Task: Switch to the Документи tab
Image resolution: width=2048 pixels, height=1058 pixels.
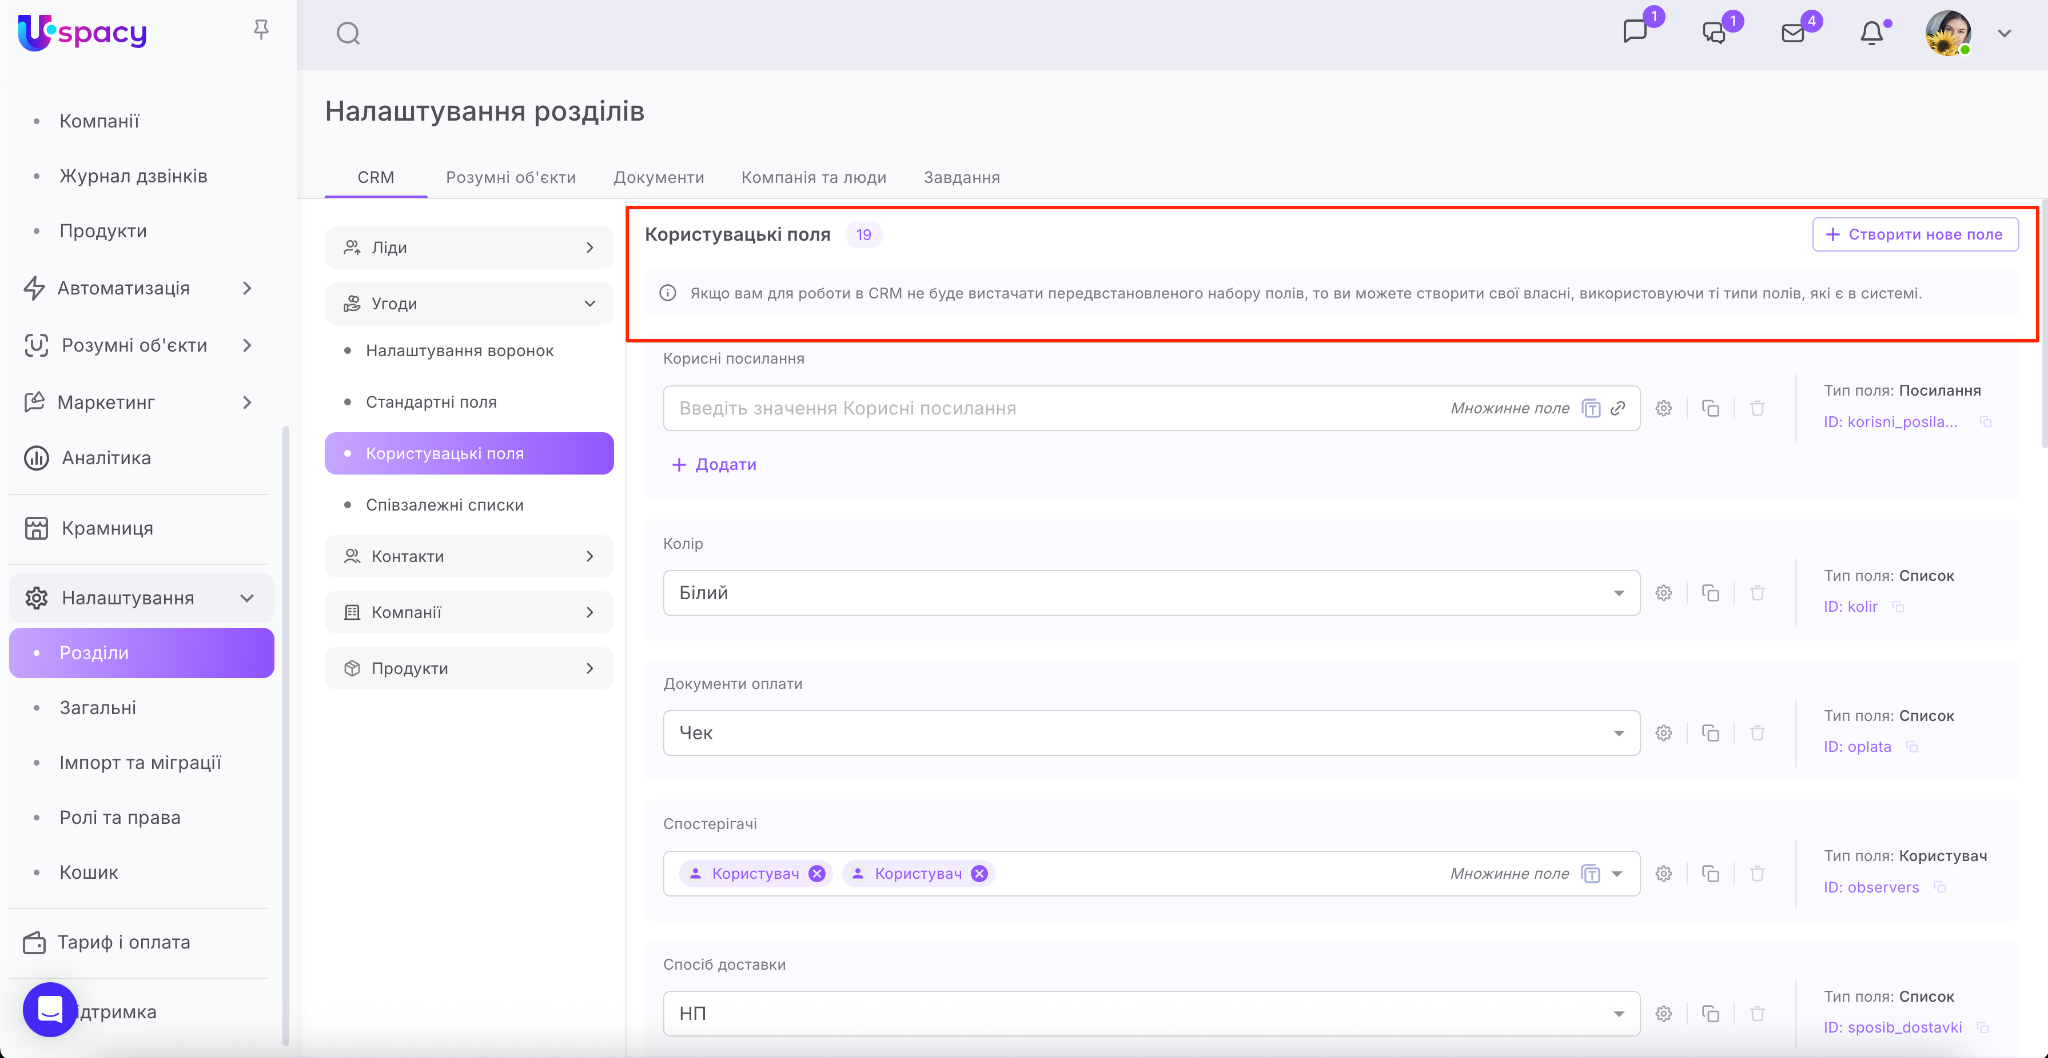Action: click(658, 177)
